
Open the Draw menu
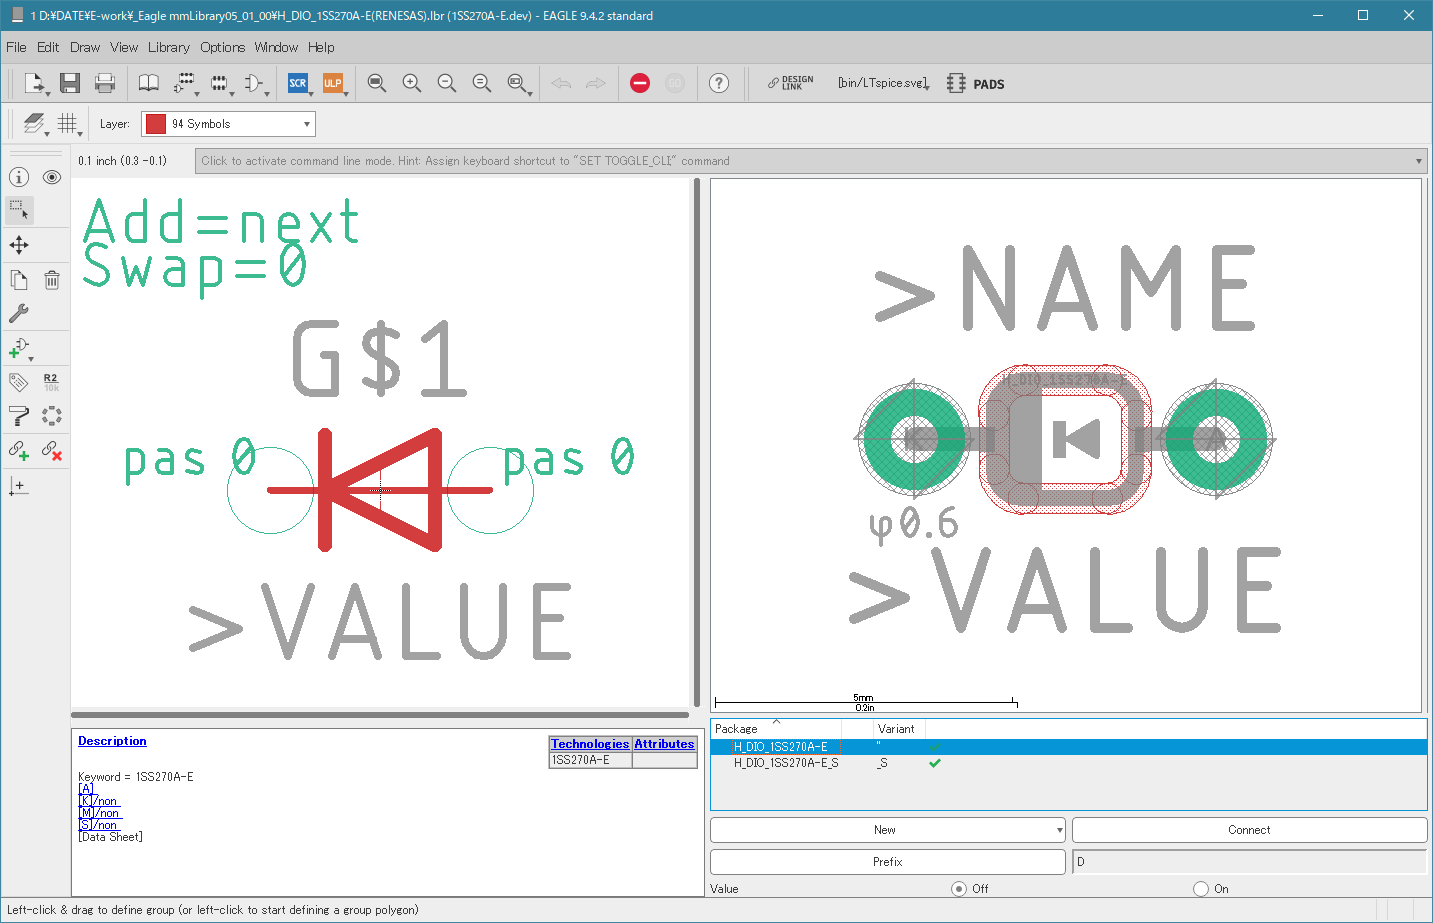click(x=85, y=47)
